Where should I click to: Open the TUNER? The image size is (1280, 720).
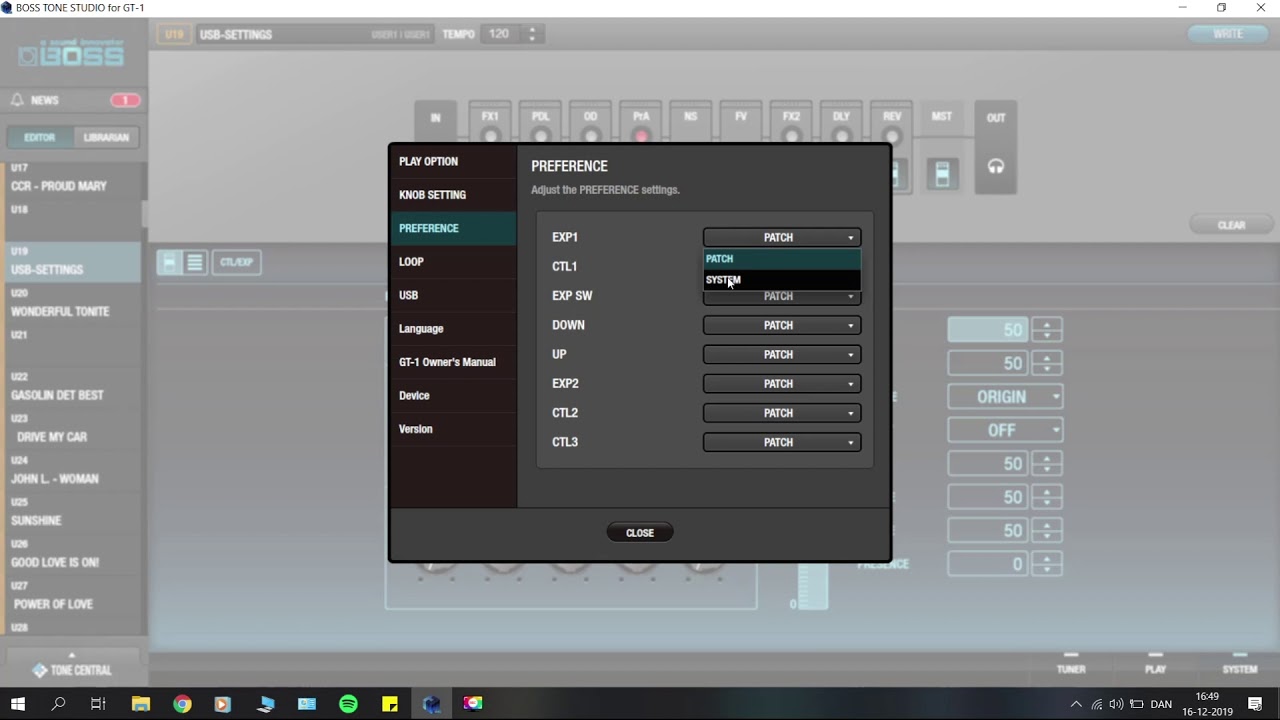(x=1071, y=664)
